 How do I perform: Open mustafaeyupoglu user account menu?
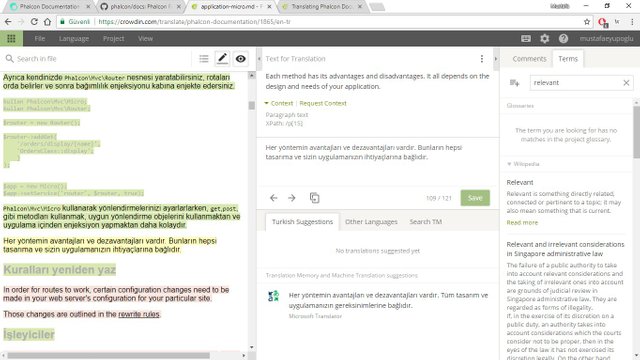pyautogui.click(x=606, y=38)
